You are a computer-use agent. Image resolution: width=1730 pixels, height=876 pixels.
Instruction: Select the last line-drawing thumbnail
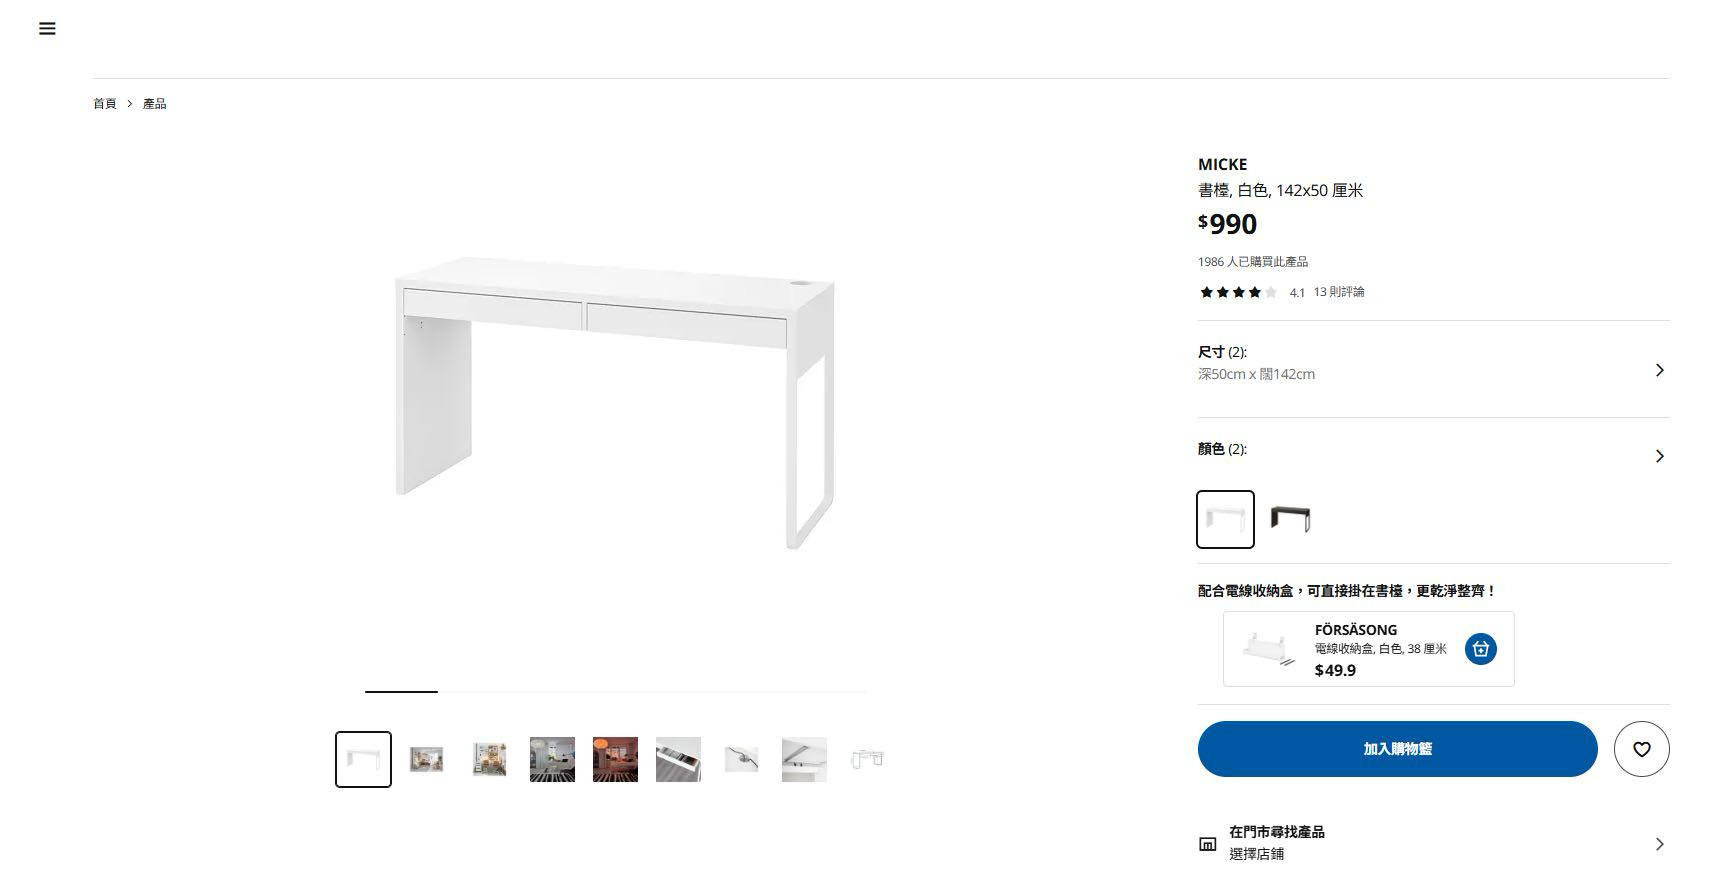867,760
